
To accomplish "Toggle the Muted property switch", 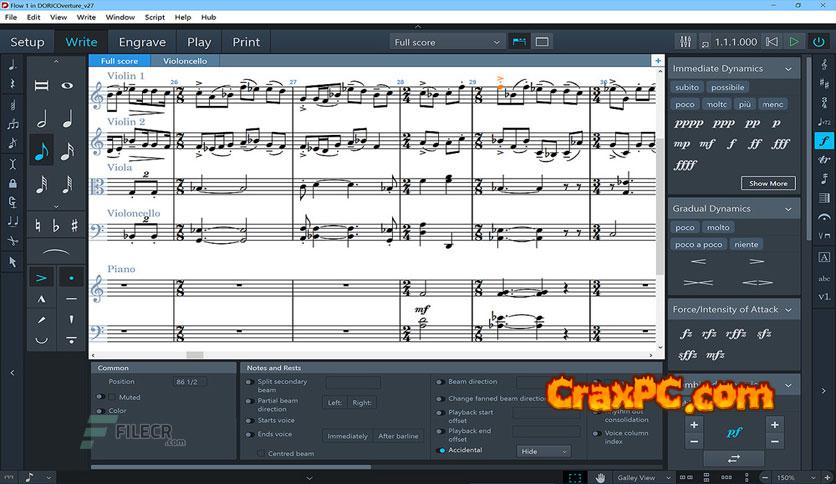I will point(101,397).
